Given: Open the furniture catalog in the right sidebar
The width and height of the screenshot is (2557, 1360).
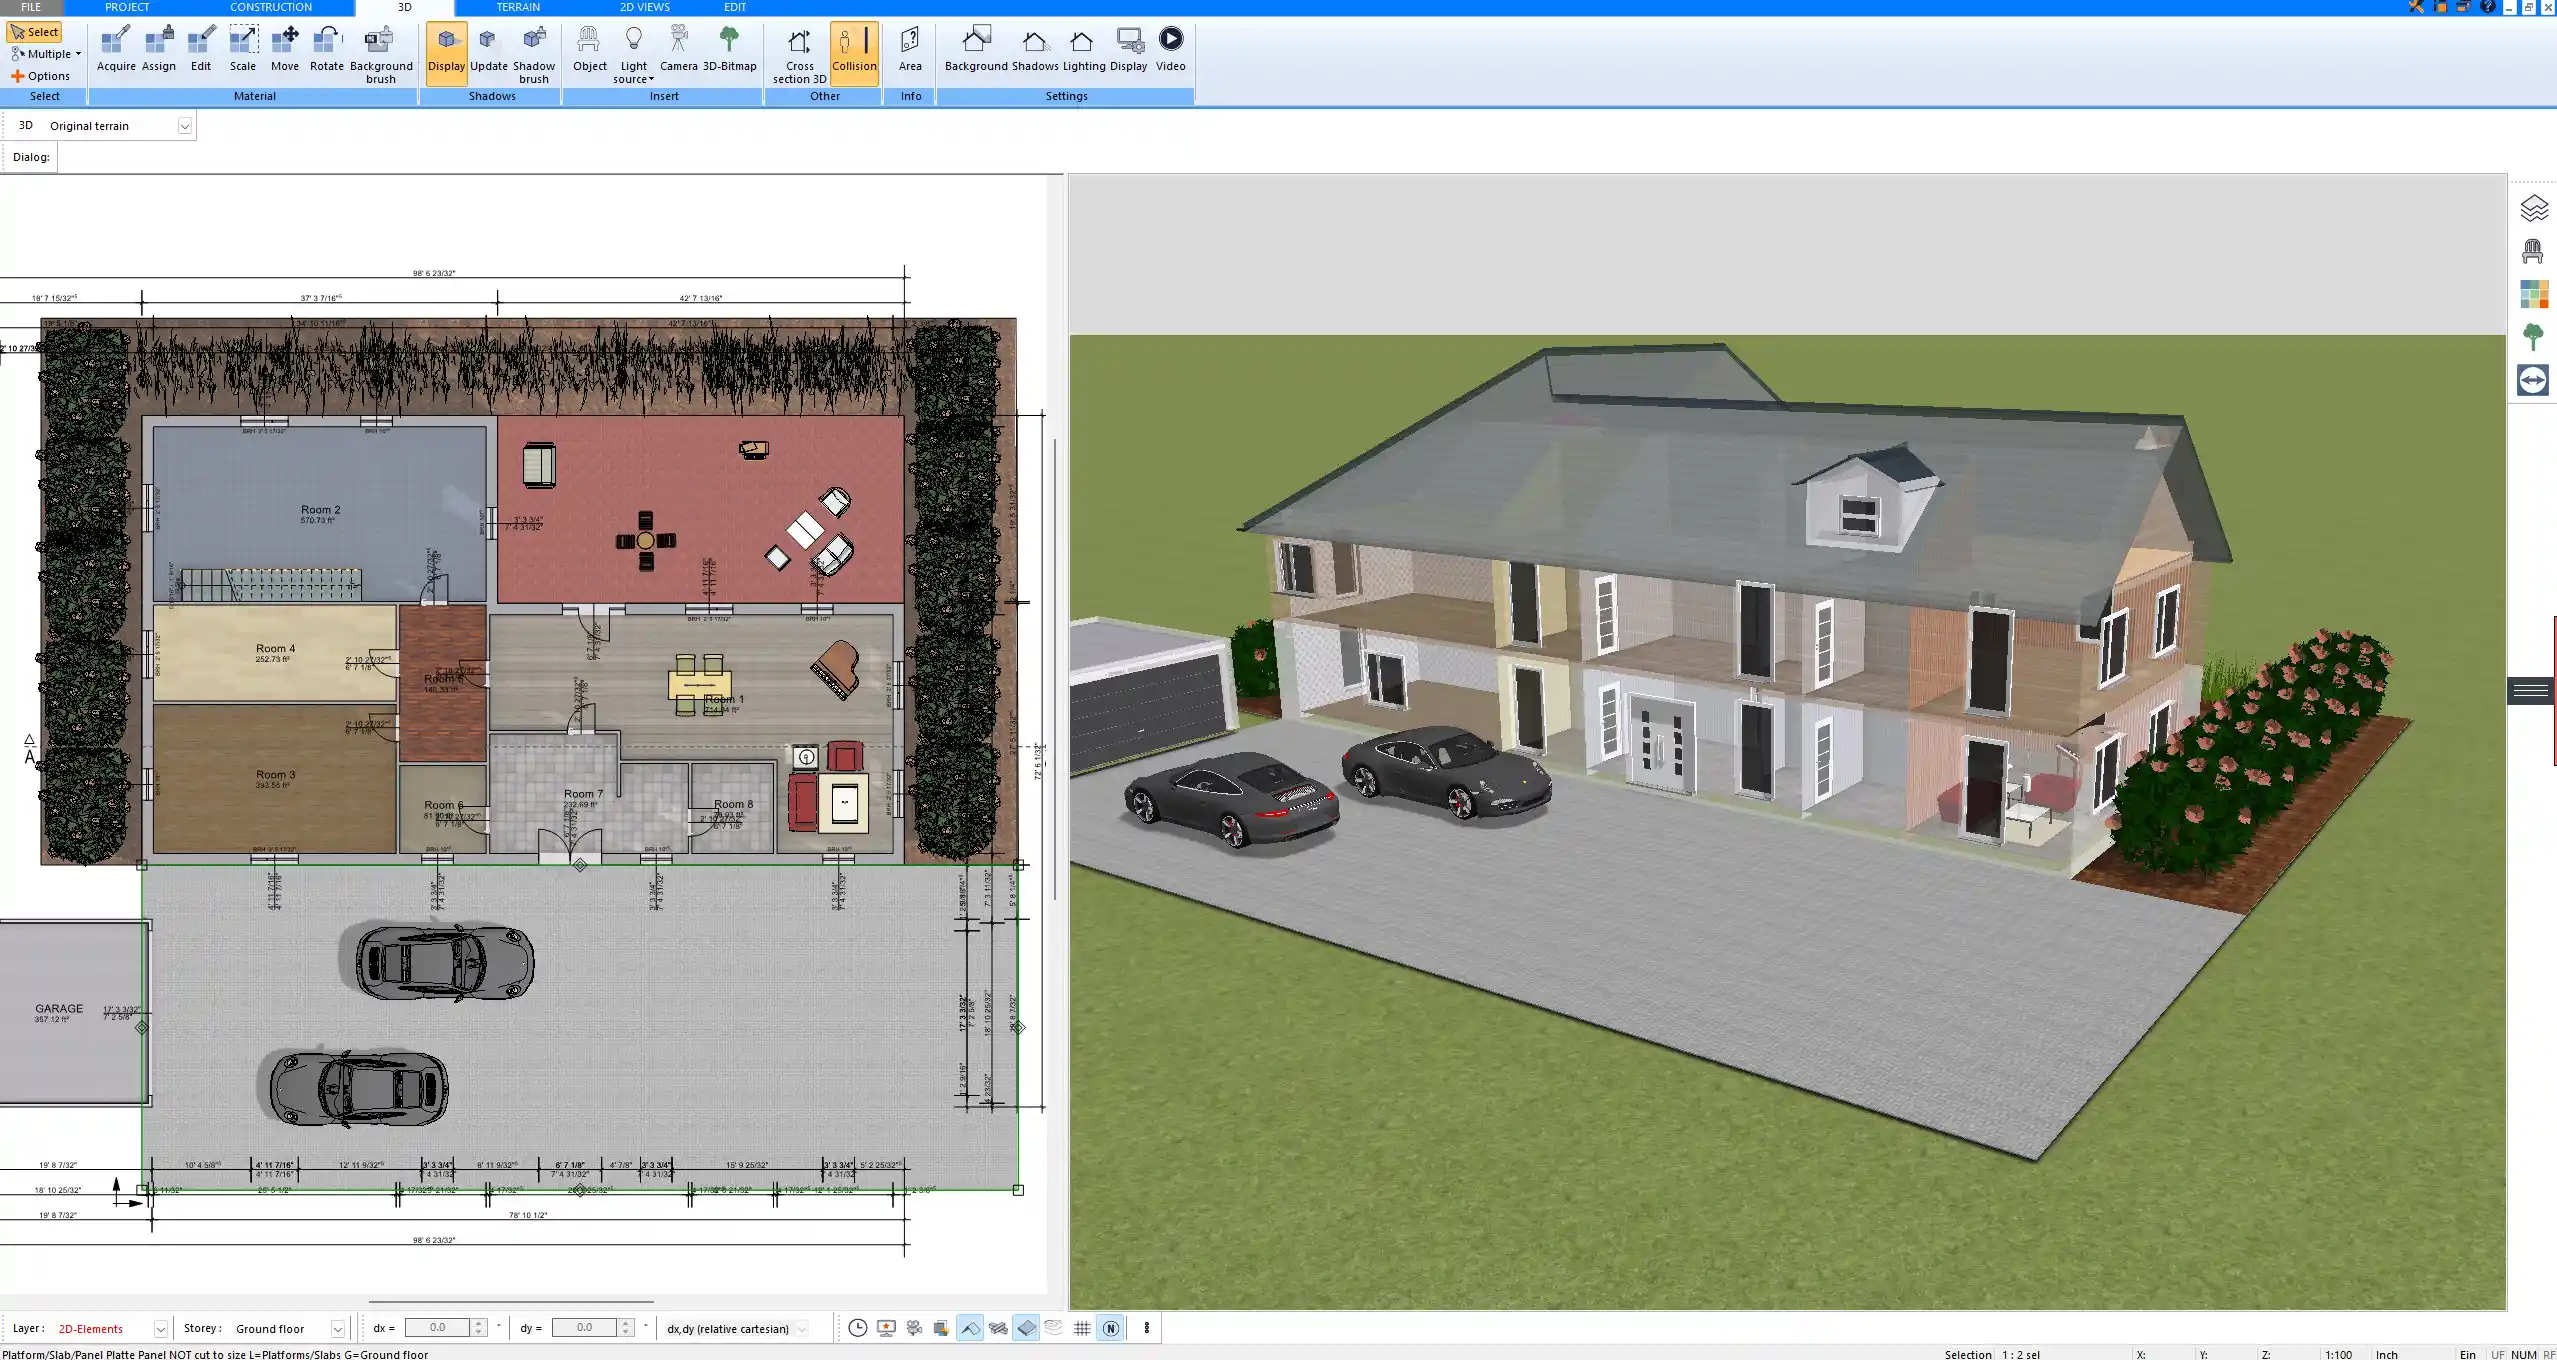Looking at the screenshot, I should [2534, 249].
